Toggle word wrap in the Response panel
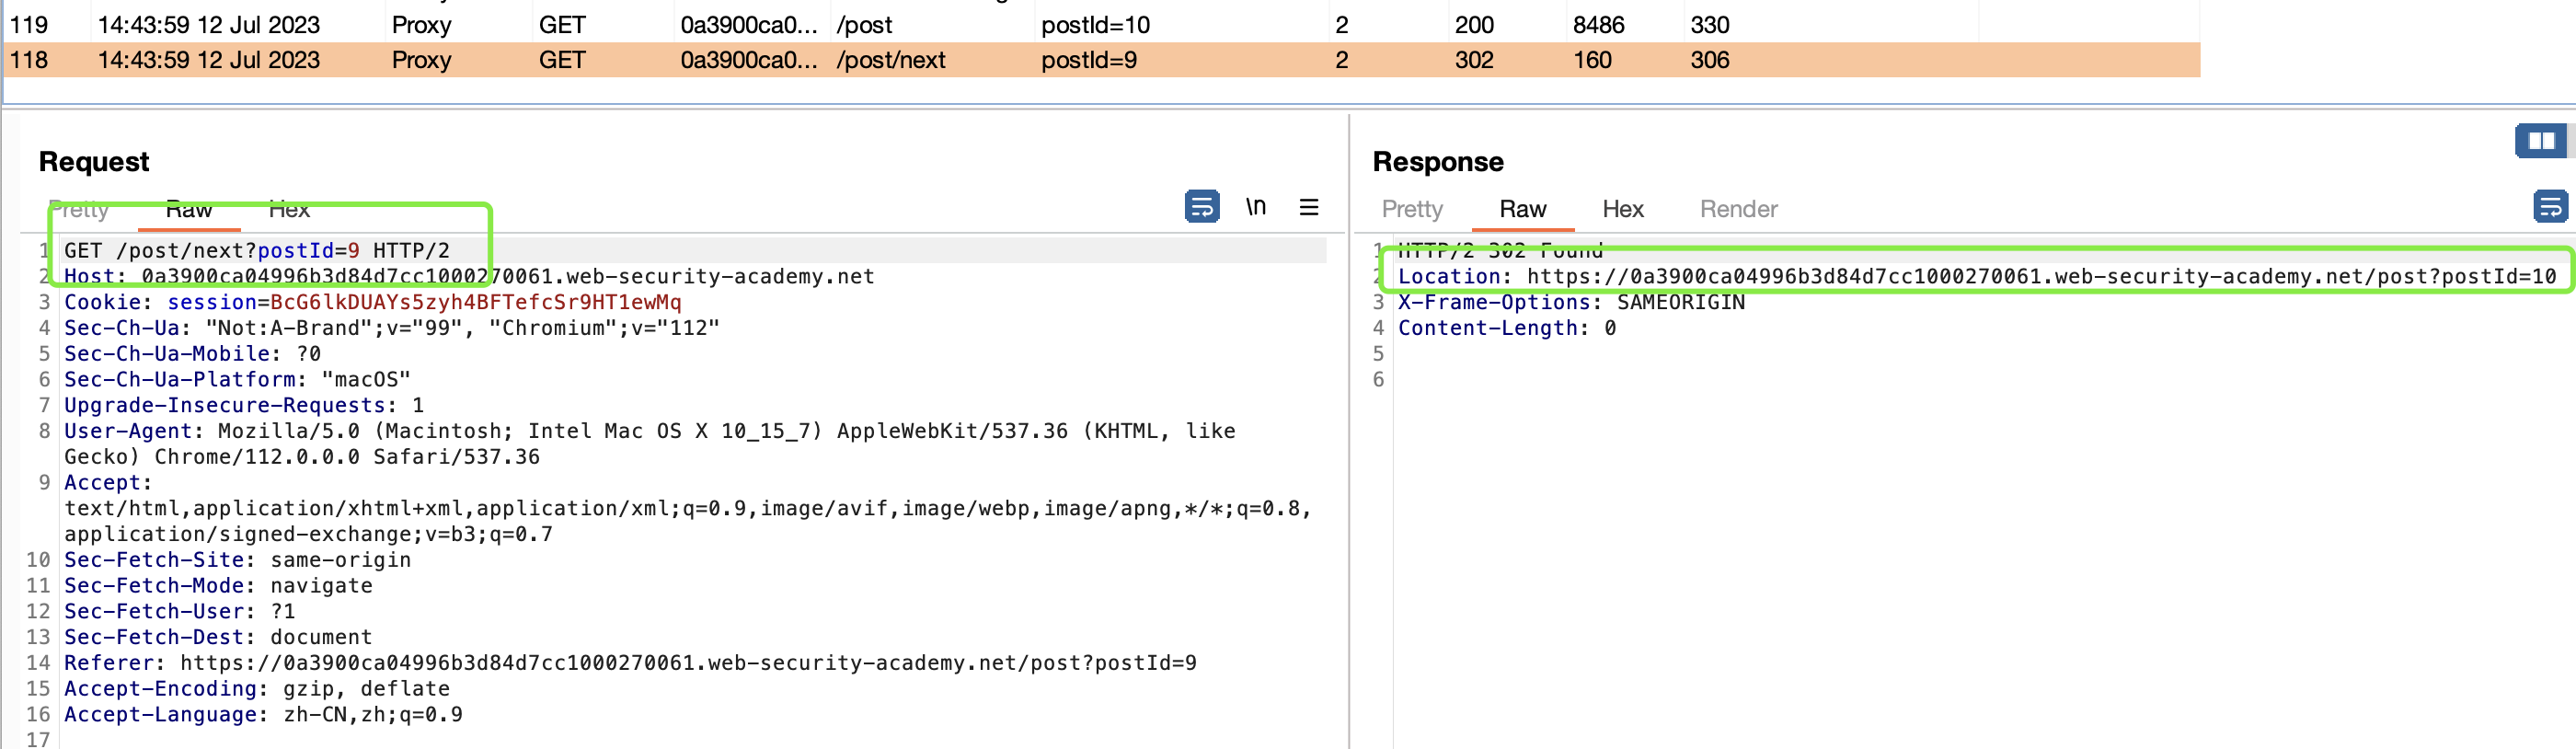The image size is (2576, 749). (x=2549, y=207)
